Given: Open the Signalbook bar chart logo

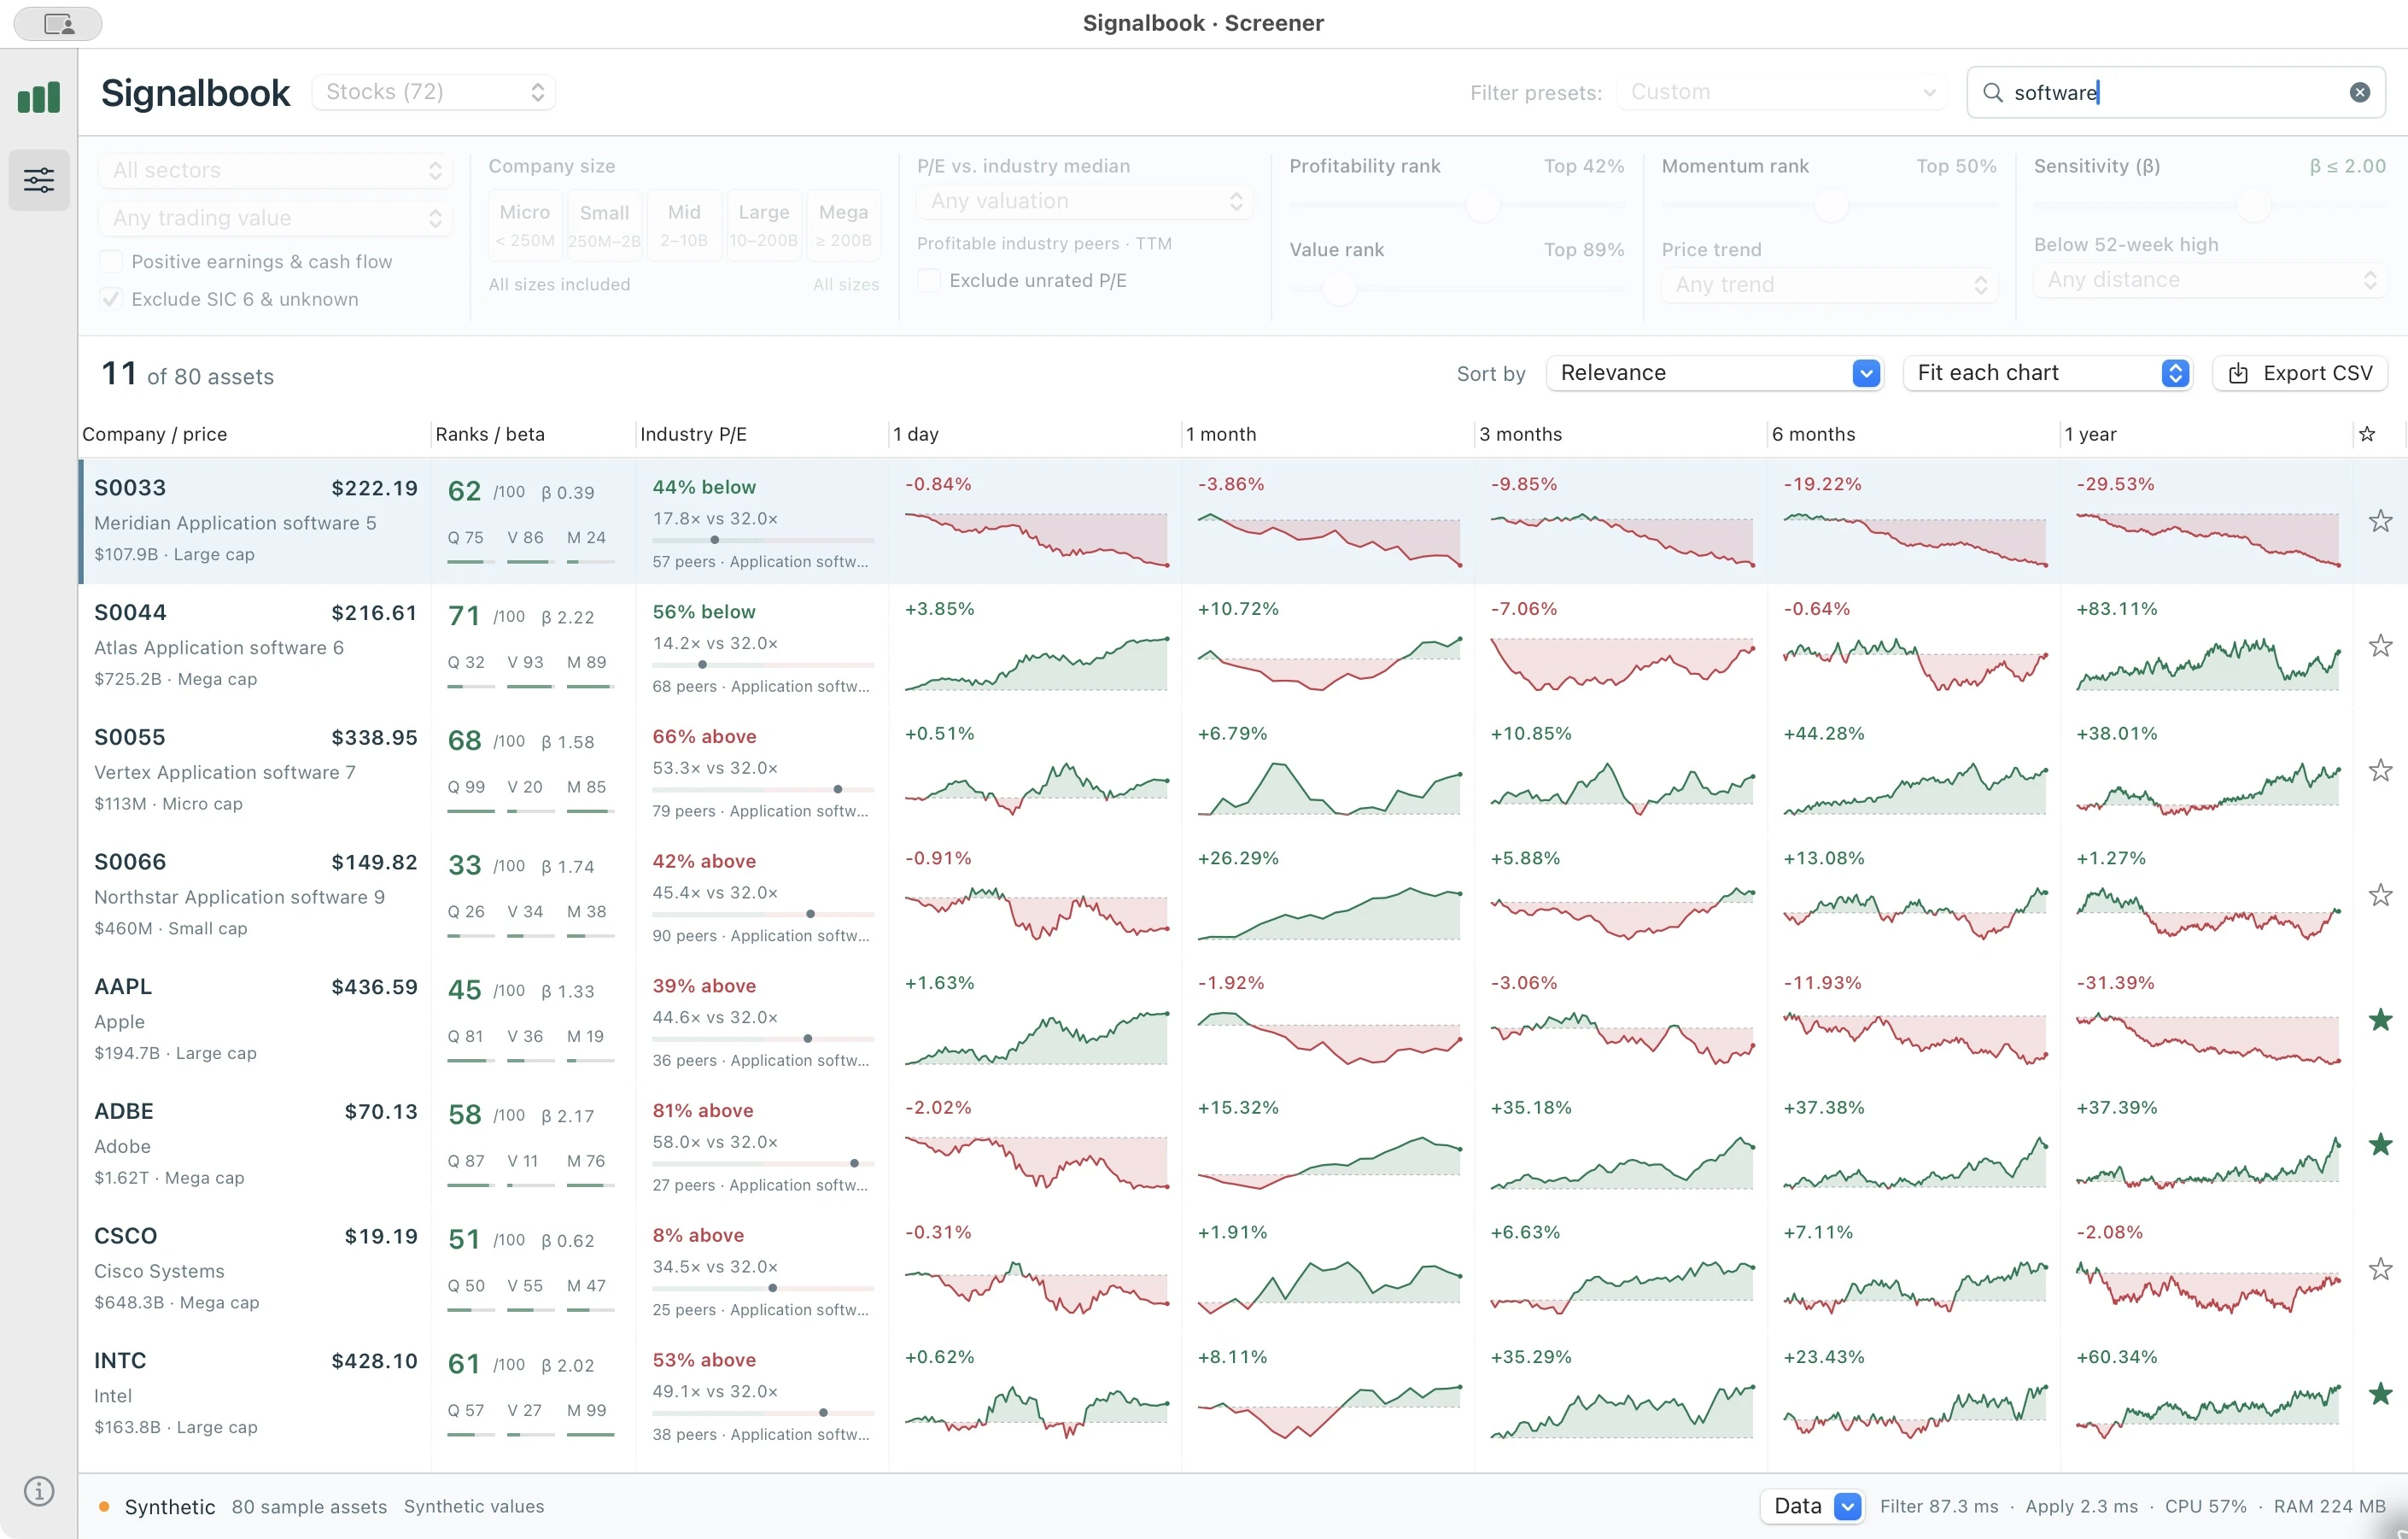Looking at the screenshot, I should [39, 98].
